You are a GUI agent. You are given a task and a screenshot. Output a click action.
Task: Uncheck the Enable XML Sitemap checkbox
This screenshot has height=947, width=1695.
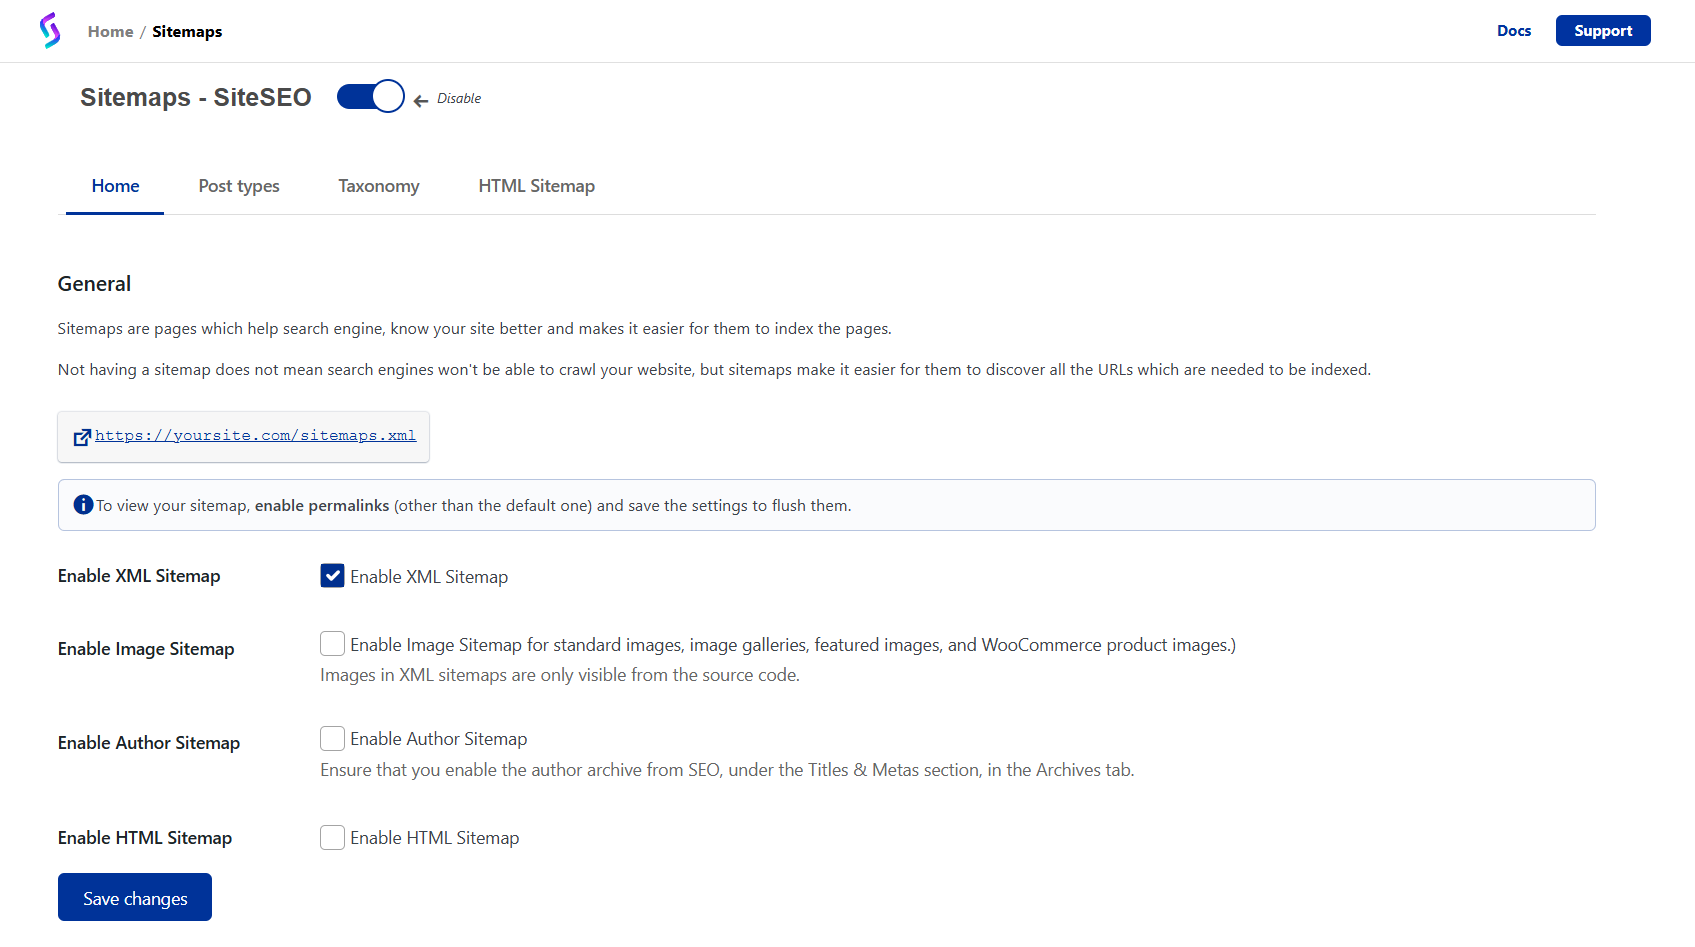point(332,576)
